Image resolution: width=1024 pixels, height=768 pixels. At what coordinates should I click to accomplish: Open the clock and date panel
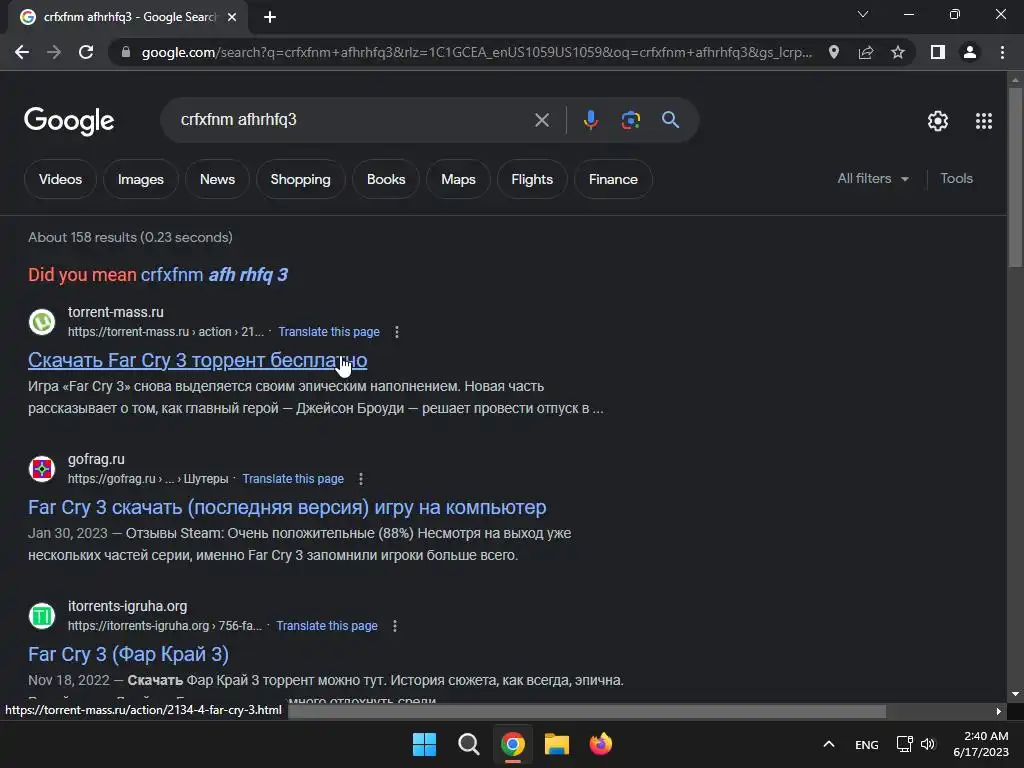coord(981,744)
